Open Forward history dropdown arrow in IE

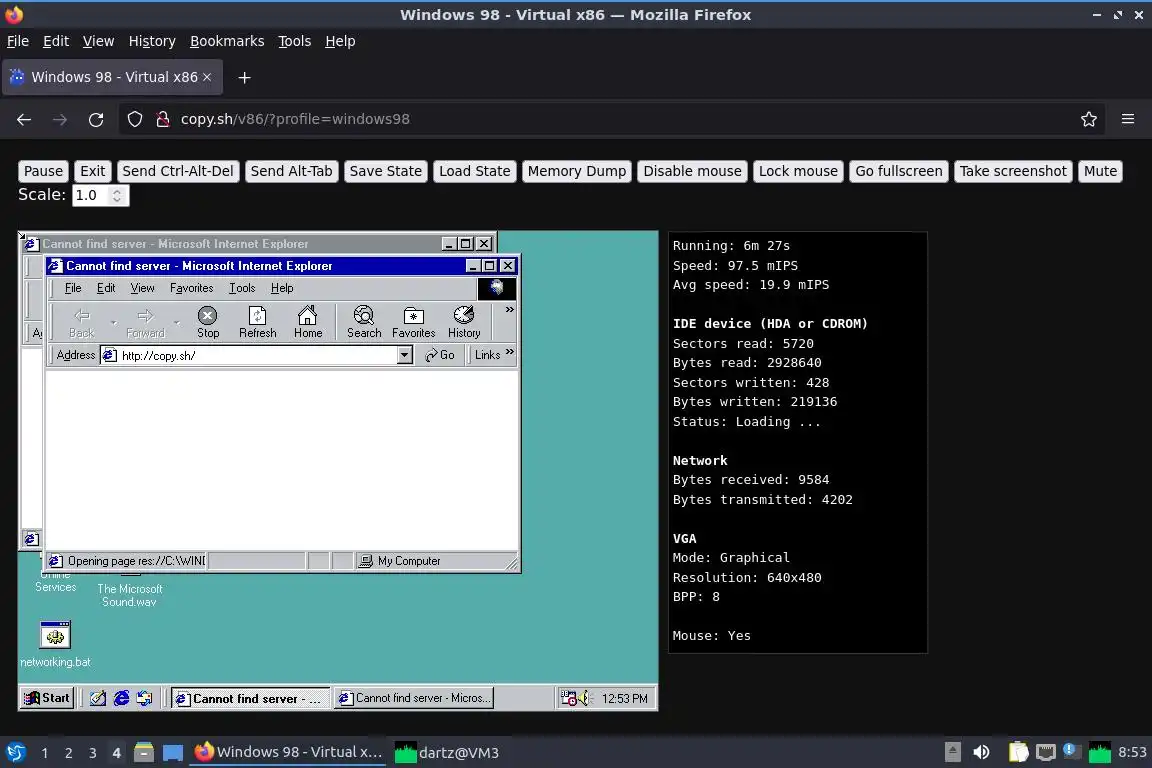point(177,323)
